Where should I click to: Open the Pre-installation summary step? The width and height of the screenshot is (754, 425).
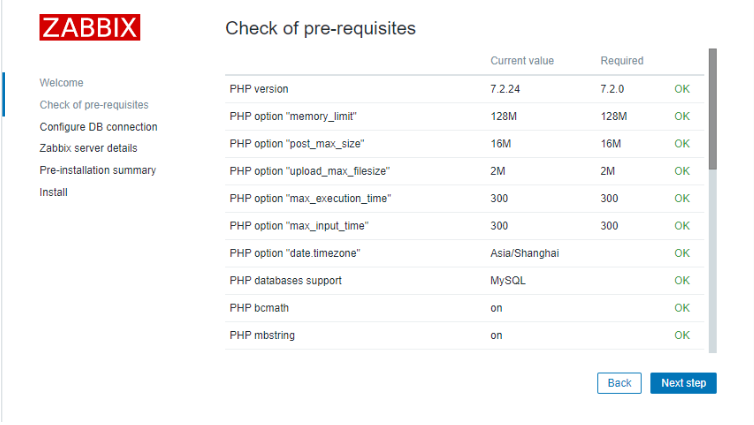click(x=98, y=170)
